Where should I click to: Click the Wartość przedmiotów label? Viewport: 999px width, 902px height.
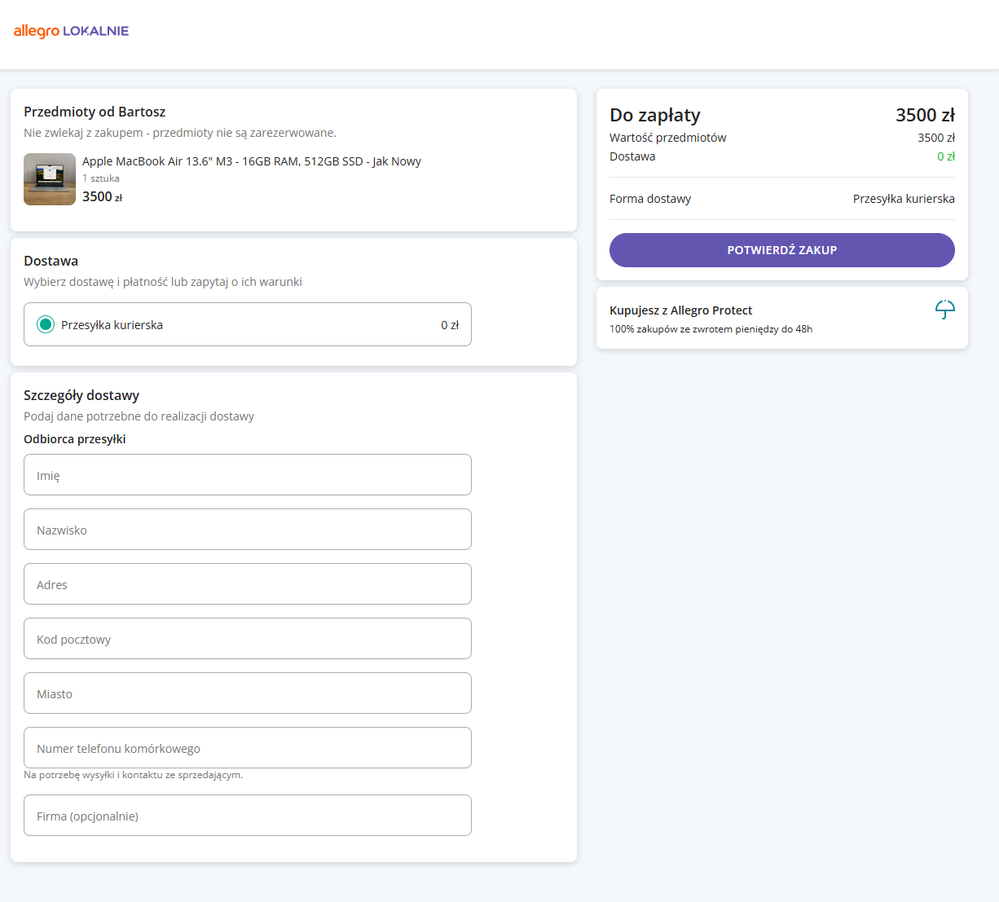pyautogui.click(x=668, y=138)
